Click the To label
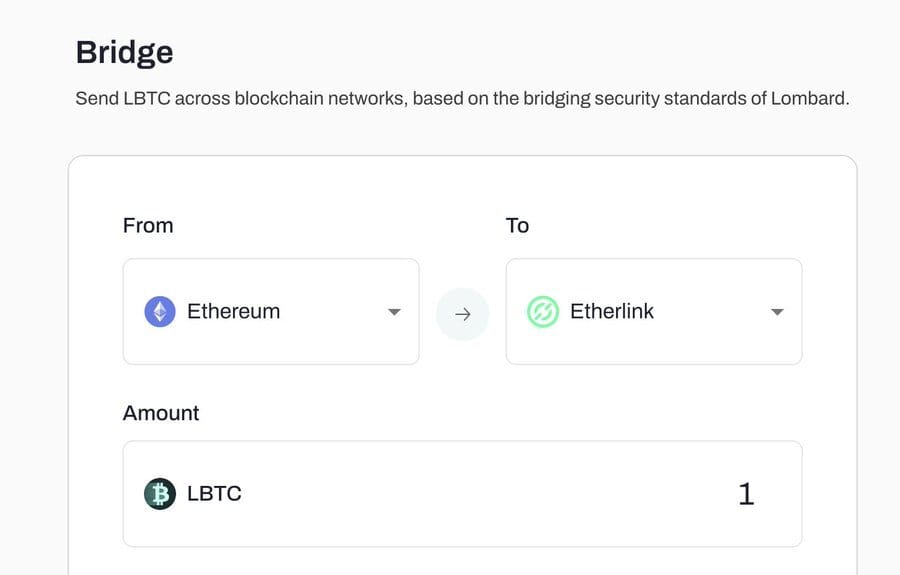Image resolution: width=900 pixels, height=575 pixels. point(517,226)
